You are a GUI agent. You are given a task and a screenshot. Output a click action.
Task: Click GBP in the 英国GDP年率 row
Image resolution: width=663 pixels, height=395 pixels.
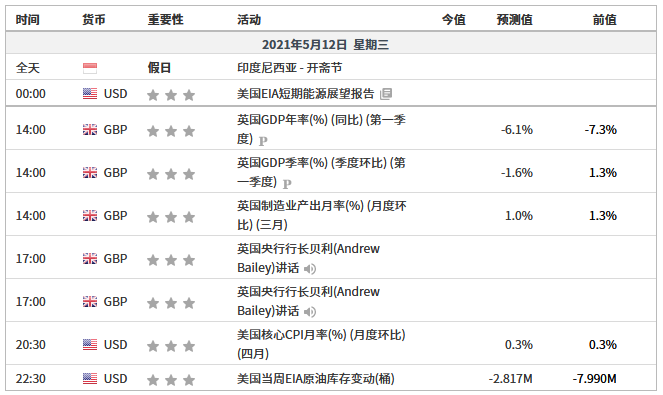(x=115, y=129)
